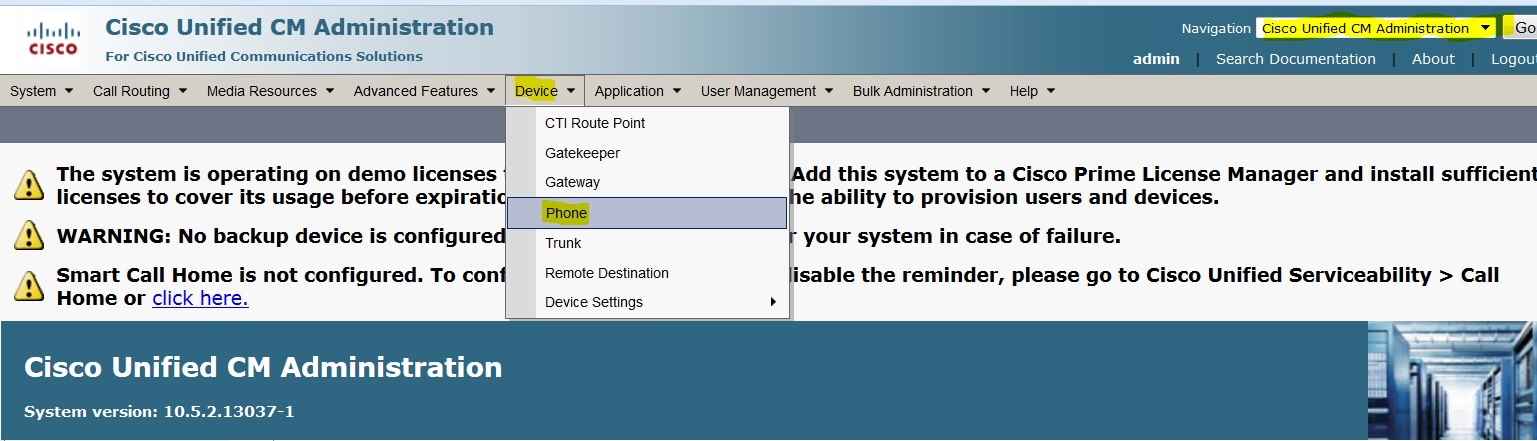Select Gateway from Device menu
This screenshot has width=1537, height=441.
coord(647,182)
